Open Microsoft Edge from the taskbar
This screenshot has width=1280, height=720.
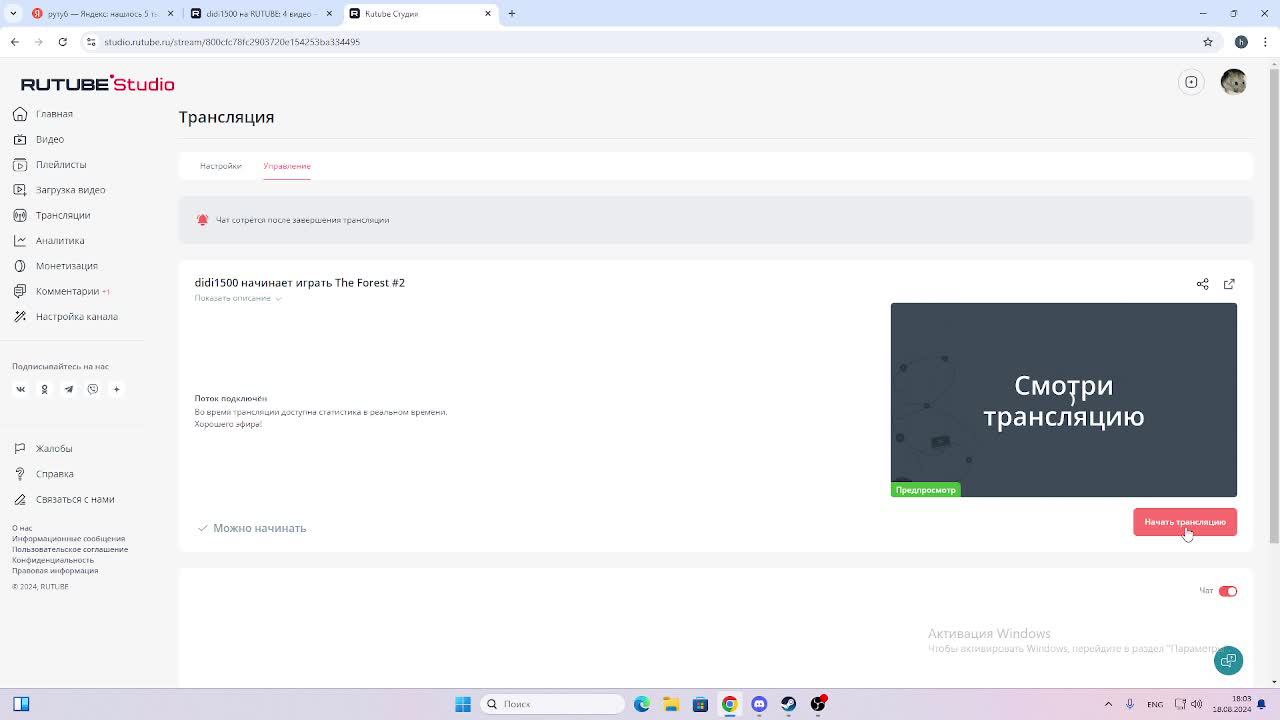pyautogui.click(x=642, y=704)
